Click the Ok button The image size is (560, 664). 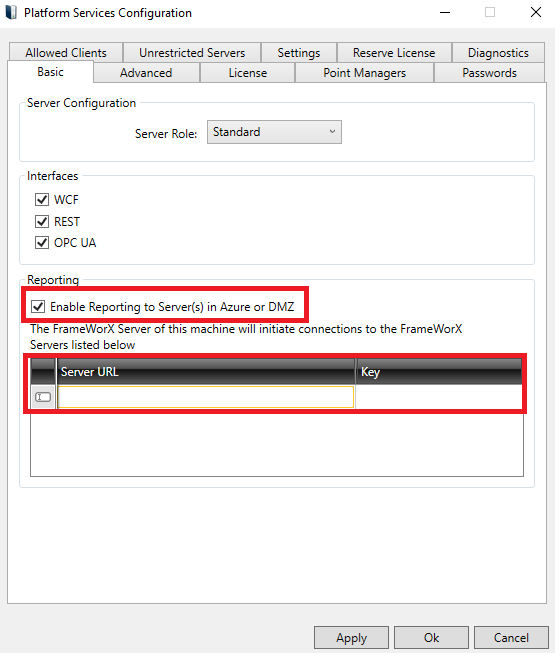pyautogui.click(x=431, y=637)
